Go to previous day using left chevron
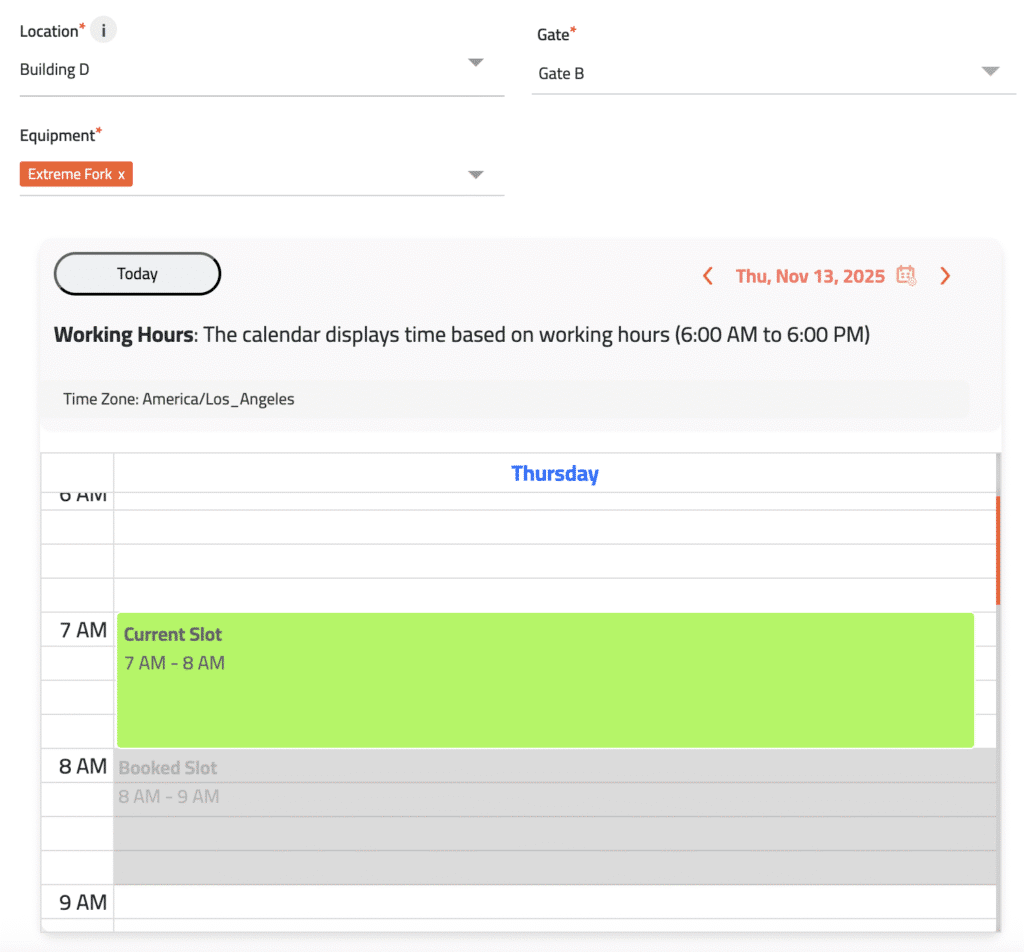The width and height of the screenshot is (1024, 952). click(708, 276)
